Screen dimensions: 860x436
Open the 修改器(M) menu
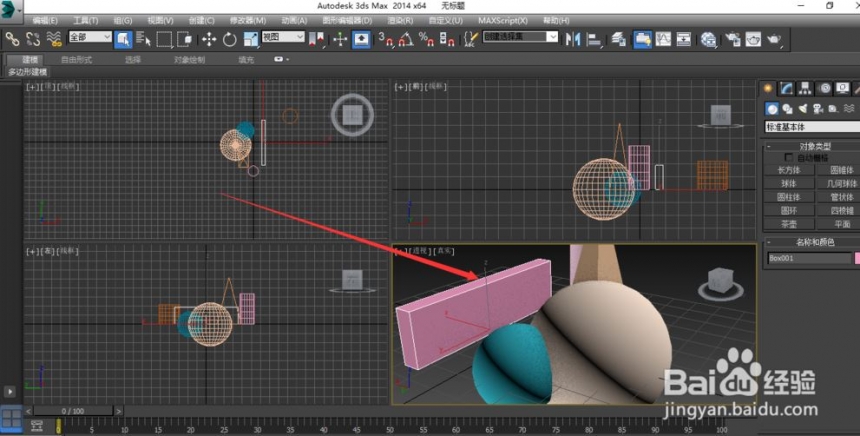click(247, 20)
